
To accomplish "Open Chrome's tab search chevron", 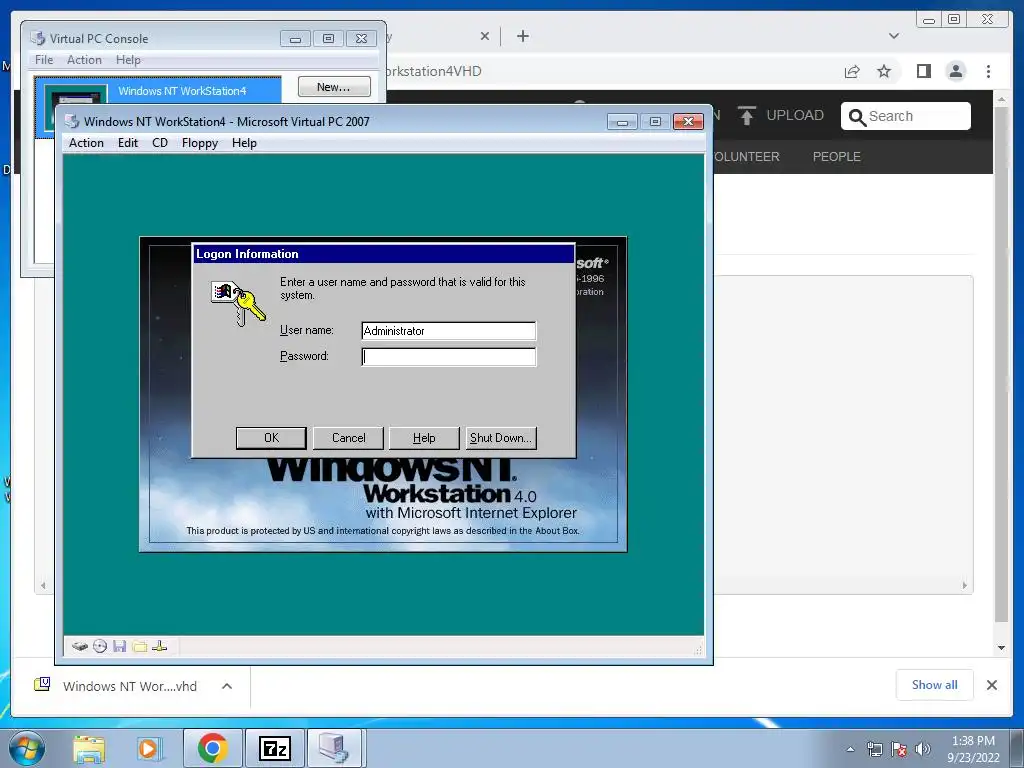I will [x=894, y=36].
